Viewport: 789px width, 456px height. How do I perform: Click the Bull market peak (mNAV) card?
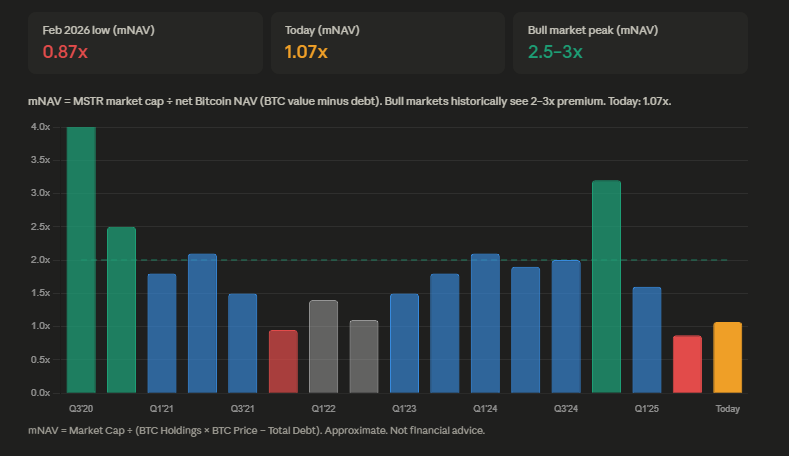tap(630, 43)
